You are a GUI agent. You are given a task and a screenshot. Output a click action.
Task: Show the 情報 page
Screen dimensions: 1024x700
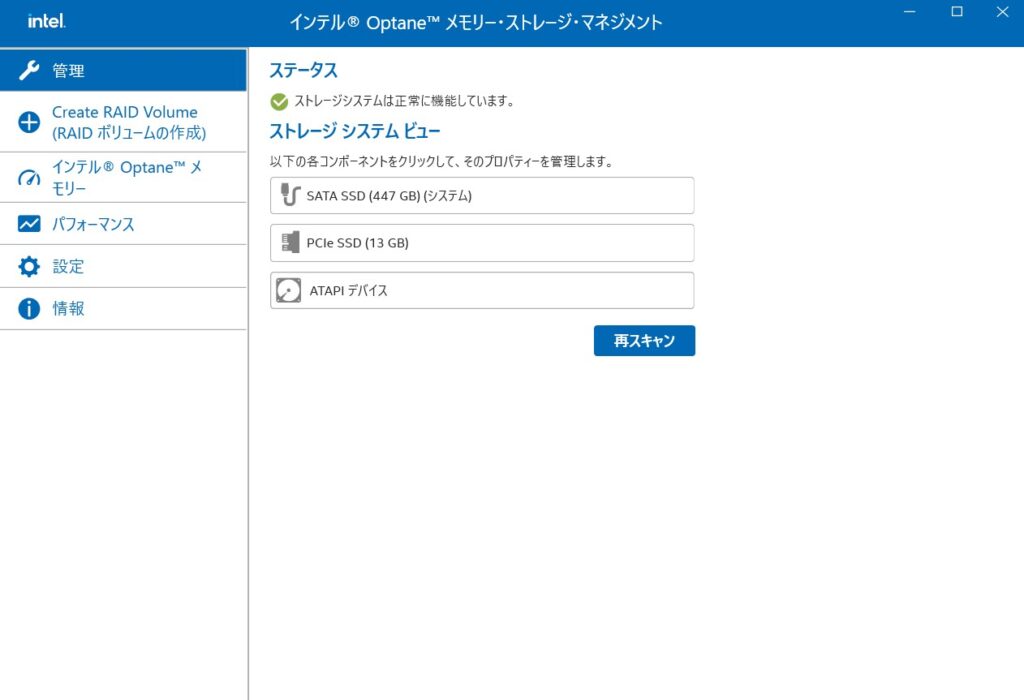coord(123,308)
